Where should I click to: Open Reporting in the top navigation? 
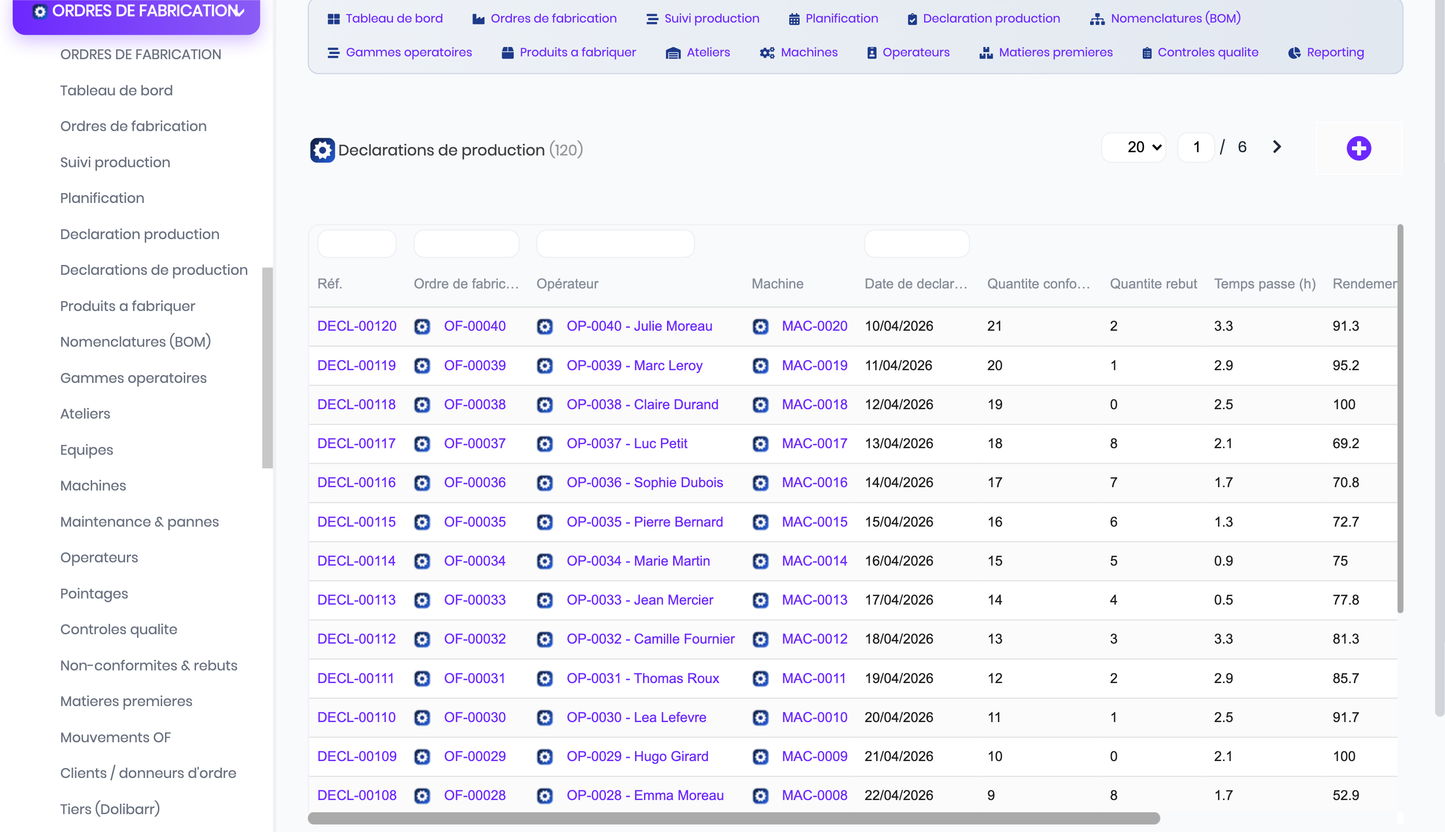pyautogui.click(x=1335, y=52)
